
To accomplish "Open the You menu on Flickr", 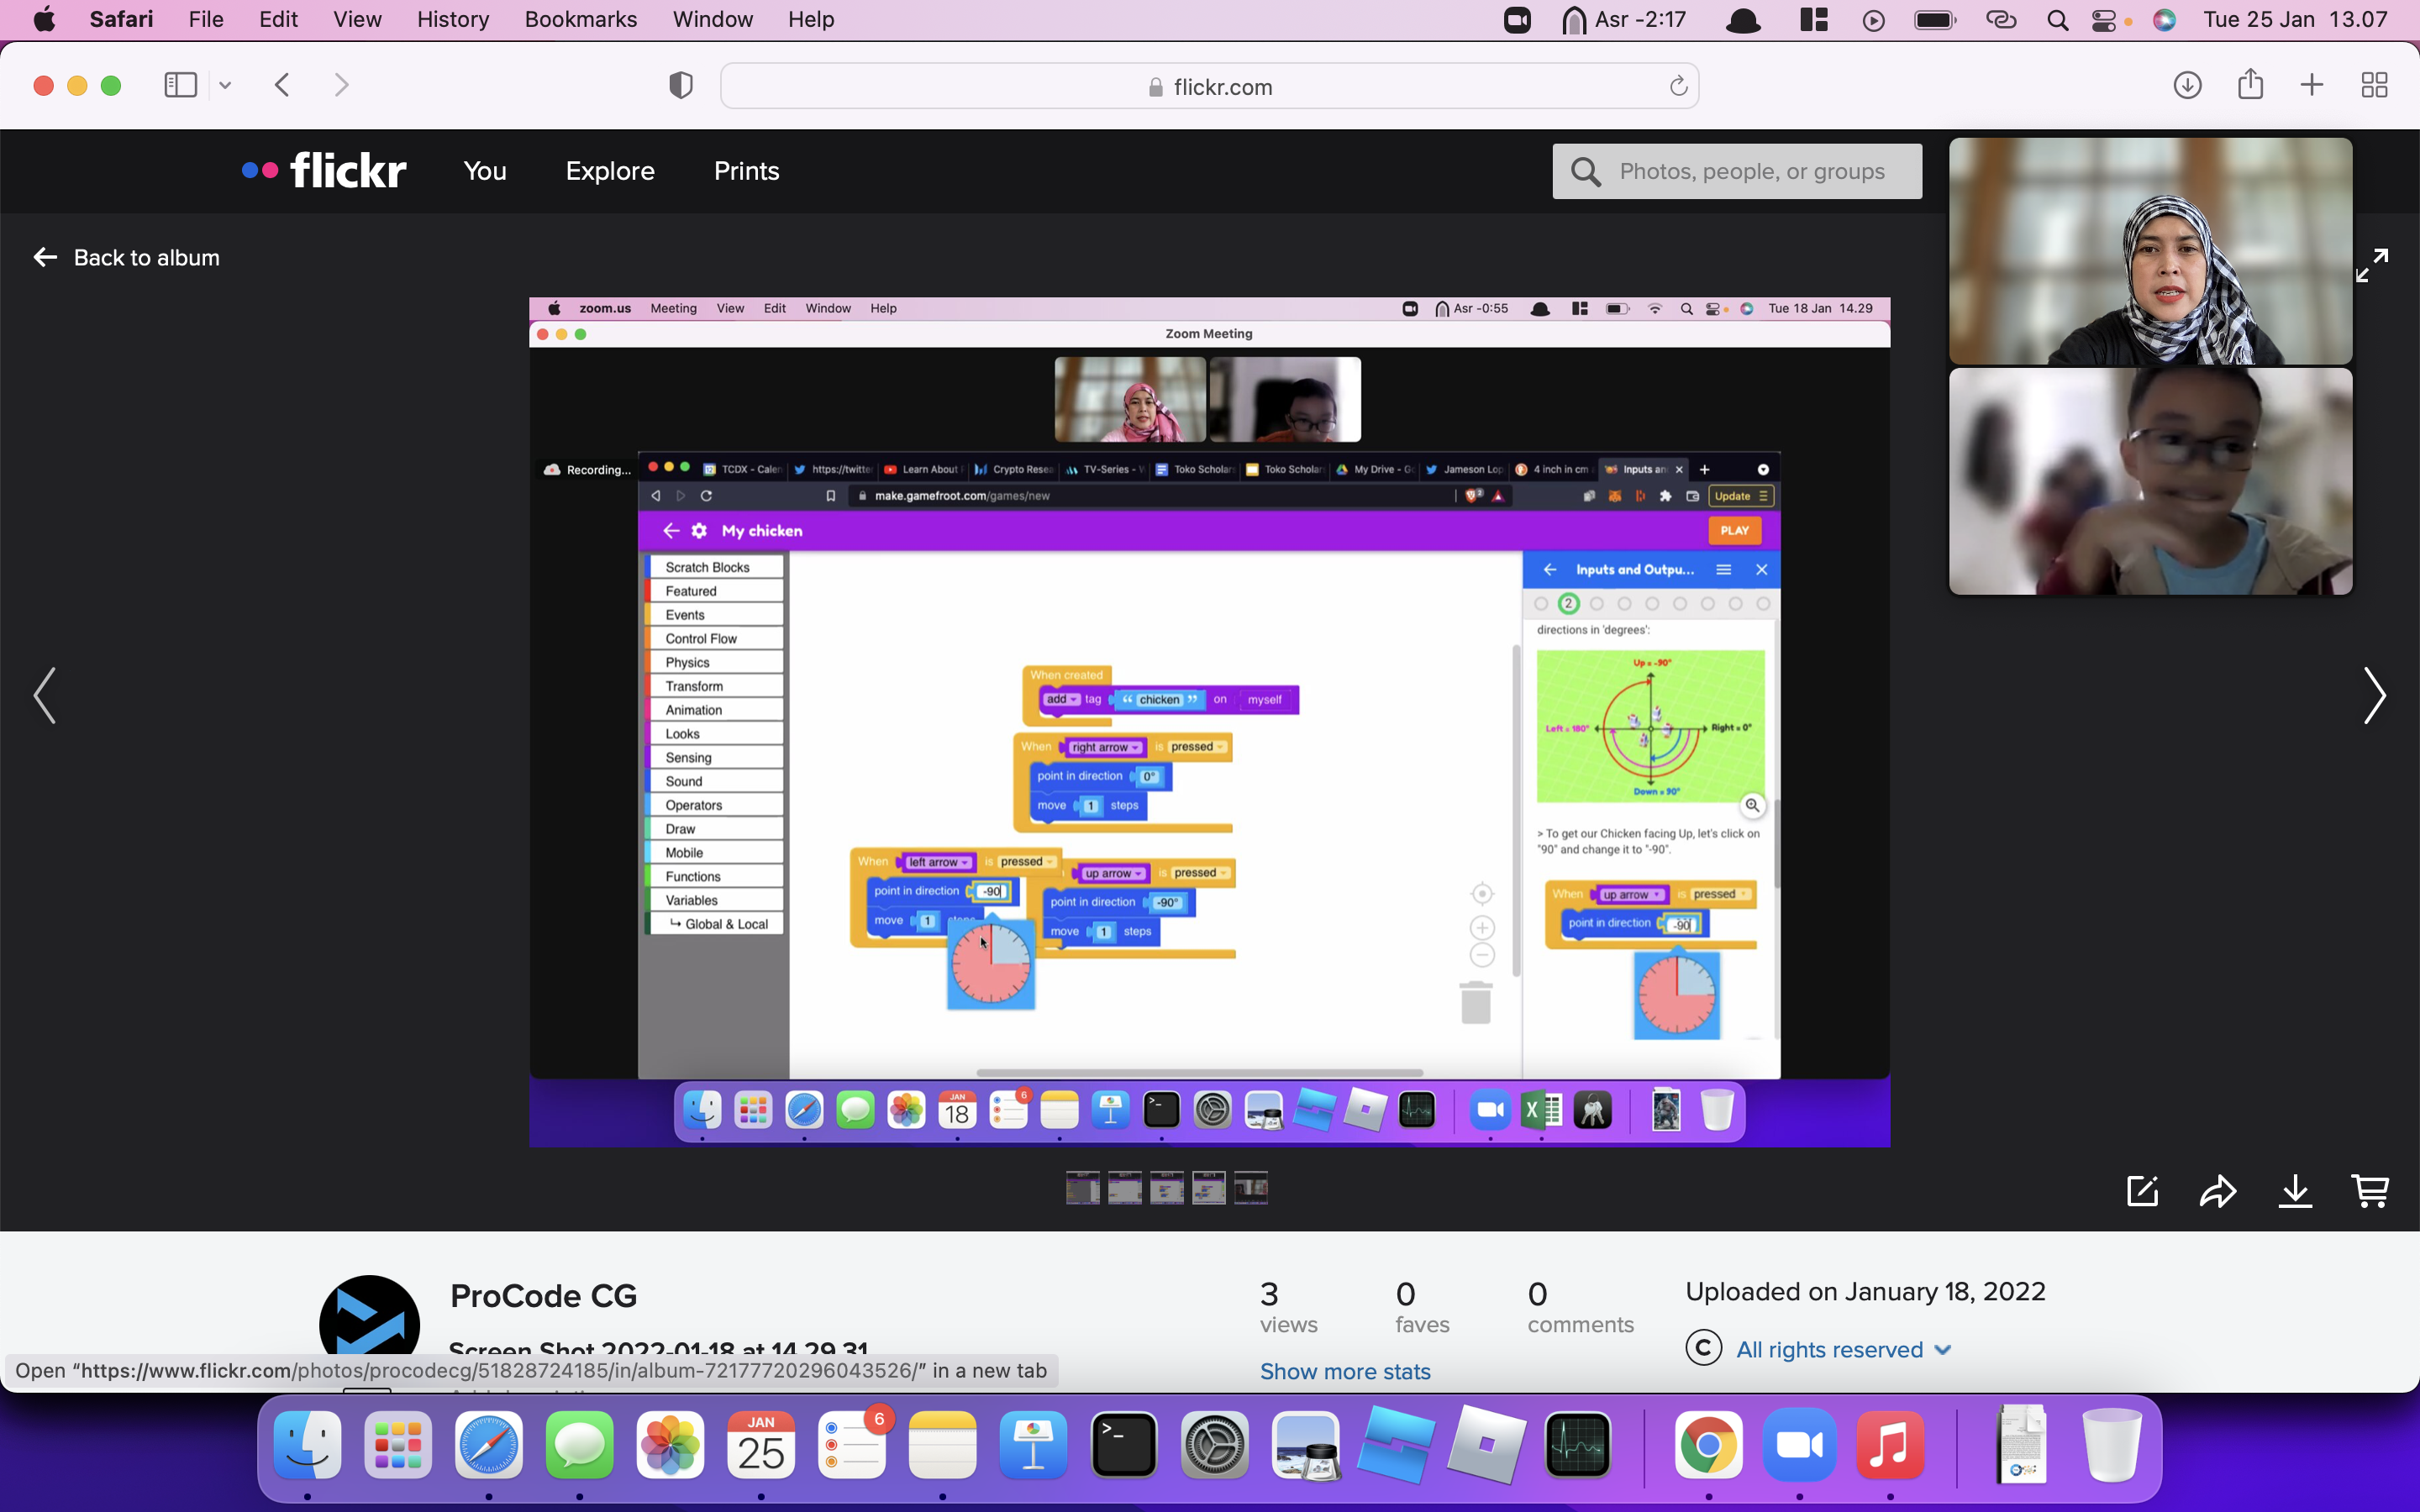I will [x=485, y=171].
